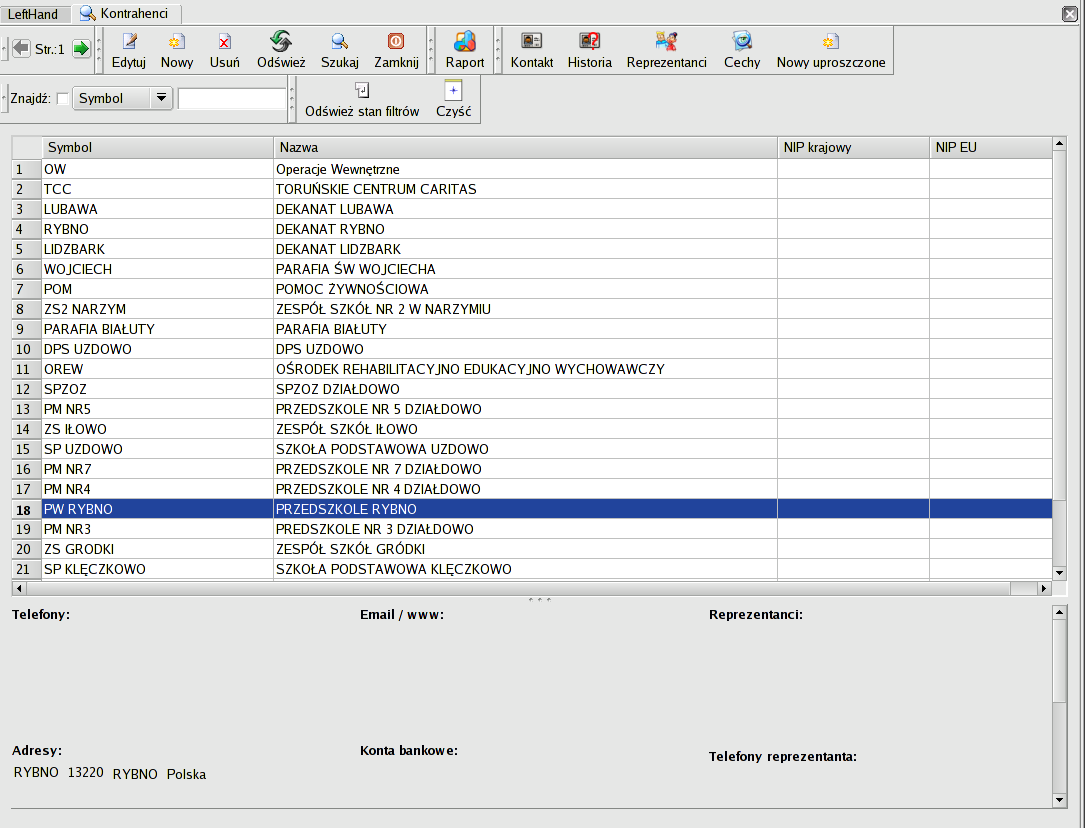Select PRZEDSZKOLE NR 4 DZIAŁDOWO row

point(533,490)
